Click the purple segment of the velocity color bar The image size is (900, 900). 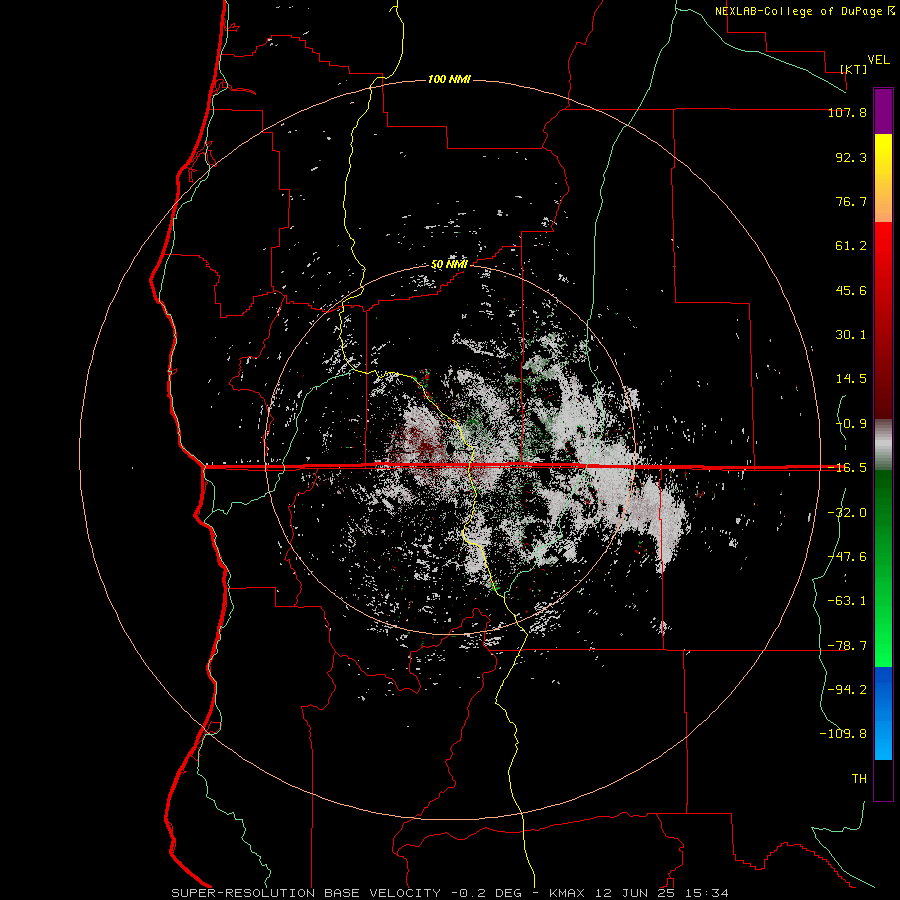[883, 111]
